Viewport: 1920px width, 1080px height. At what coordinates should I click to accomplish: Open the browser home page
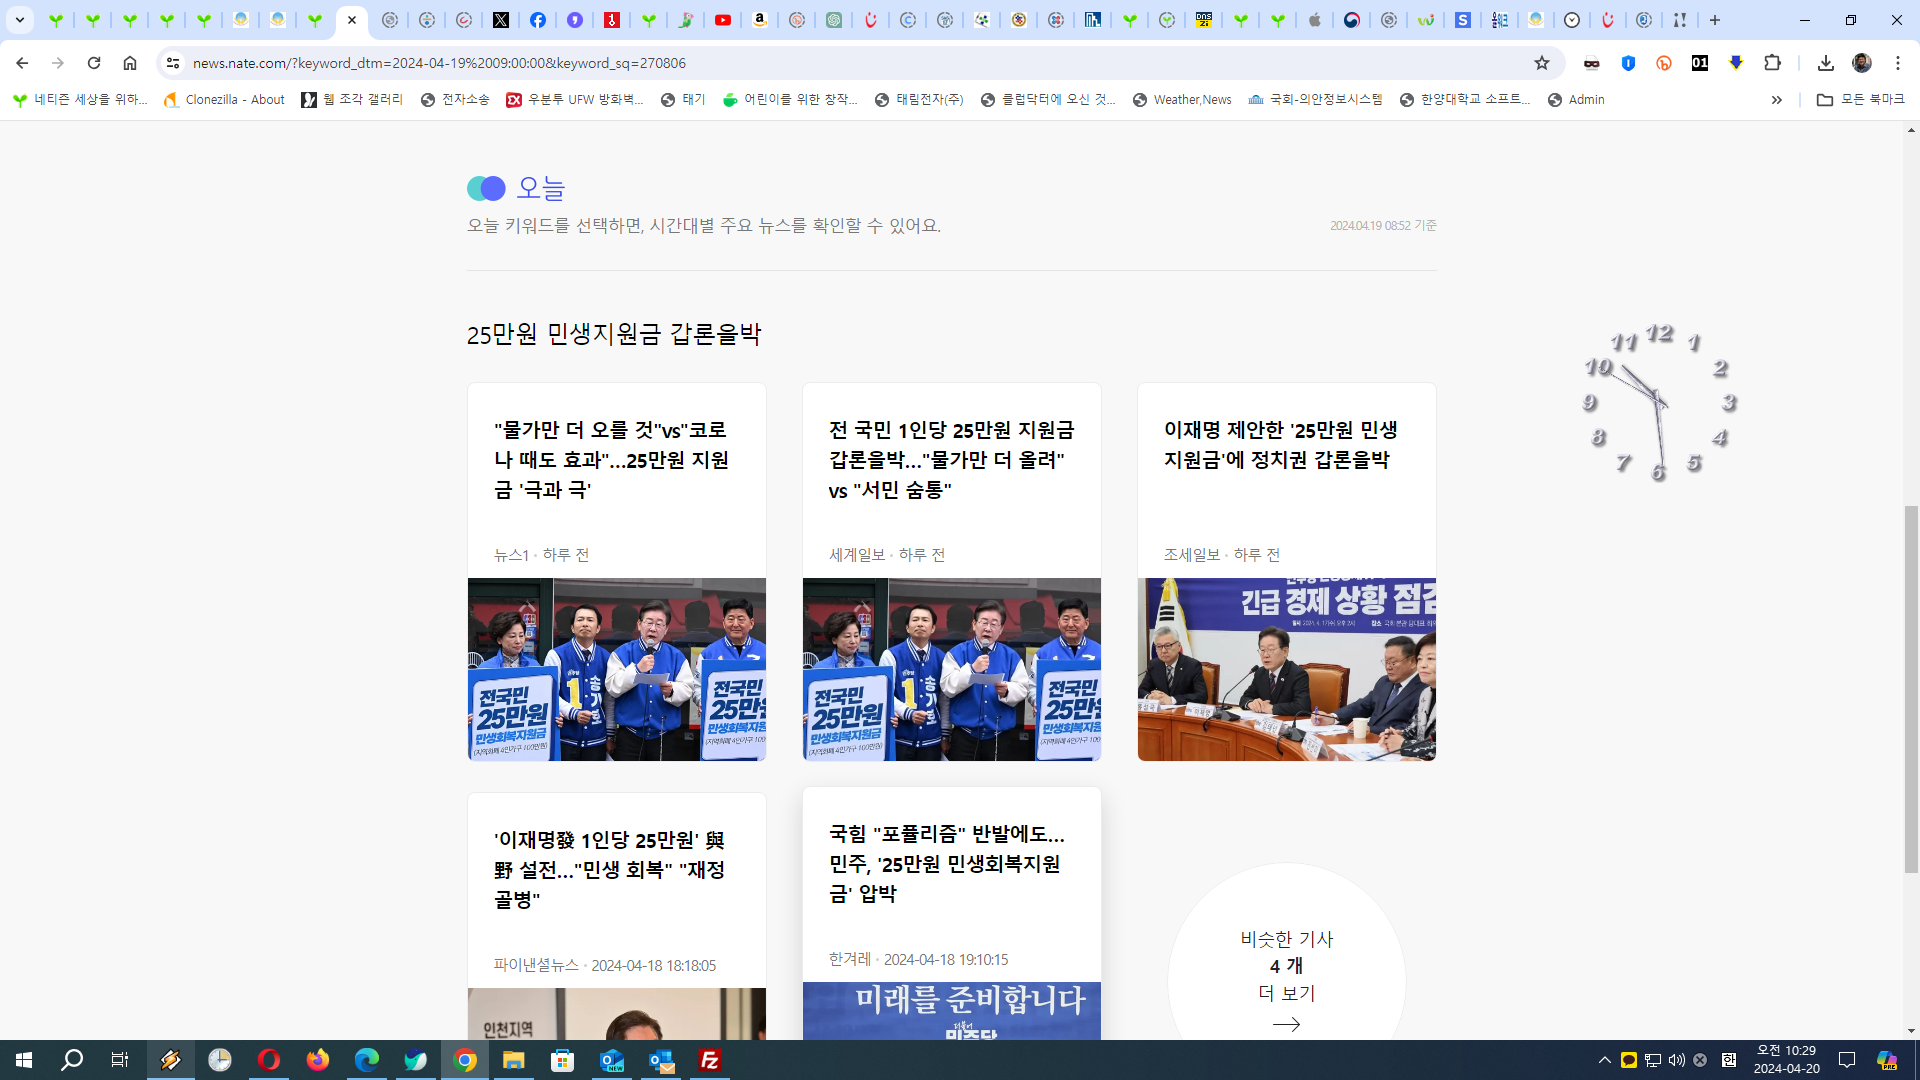130,63
